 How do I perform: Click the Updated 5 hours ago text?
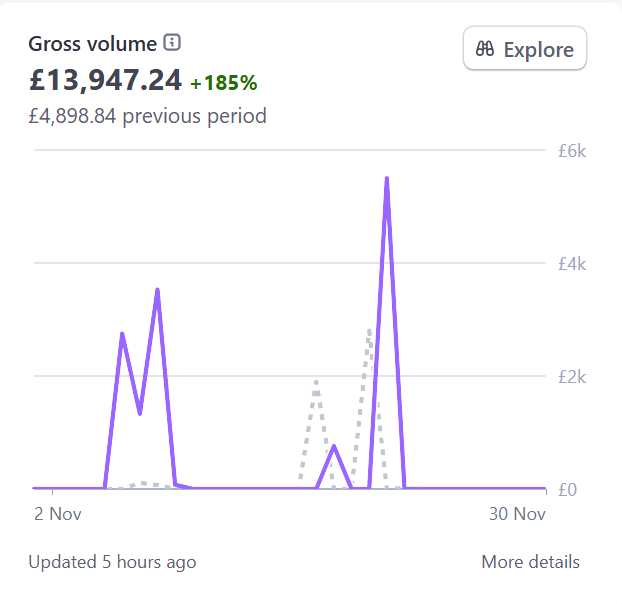click(112, 562)
